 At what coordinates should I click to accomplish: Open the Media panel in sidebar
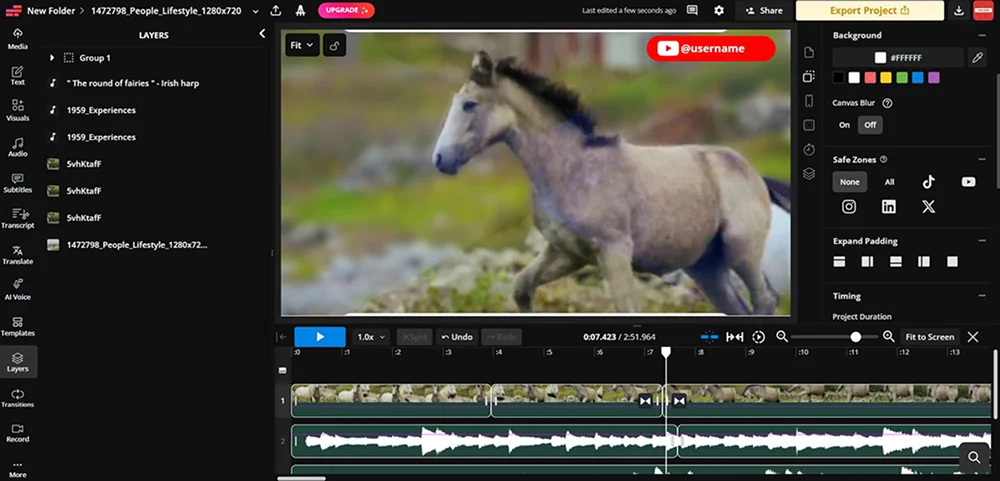tap(17, 38)
